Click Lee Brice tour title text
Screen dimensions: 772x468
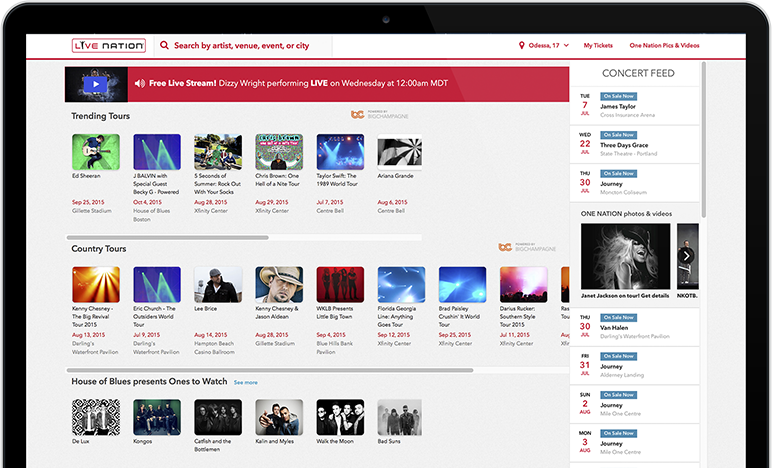(205, 309)
